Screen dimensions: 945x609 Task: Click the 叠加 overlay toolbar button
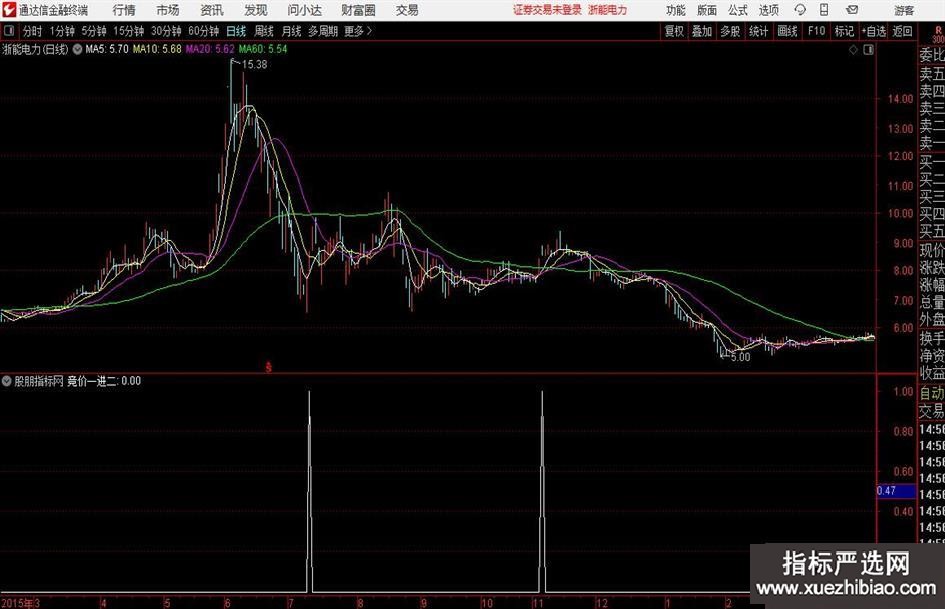(x=702, y=31)
